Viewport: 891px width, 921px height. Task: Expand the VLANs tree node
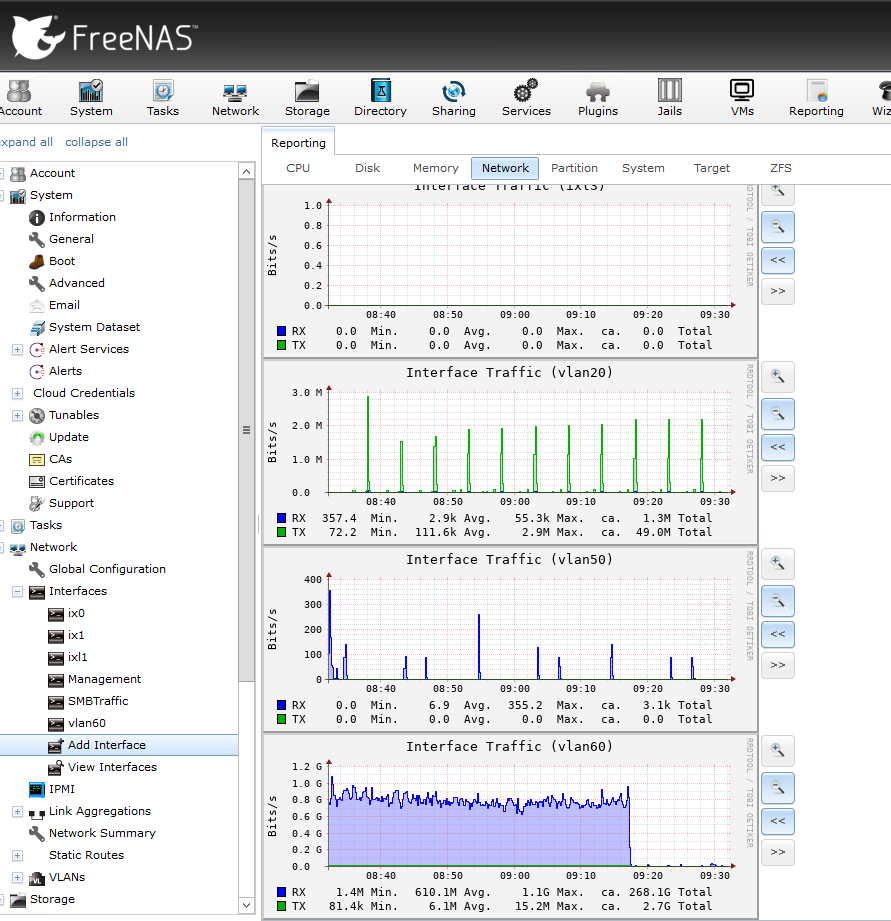(18, 878)
